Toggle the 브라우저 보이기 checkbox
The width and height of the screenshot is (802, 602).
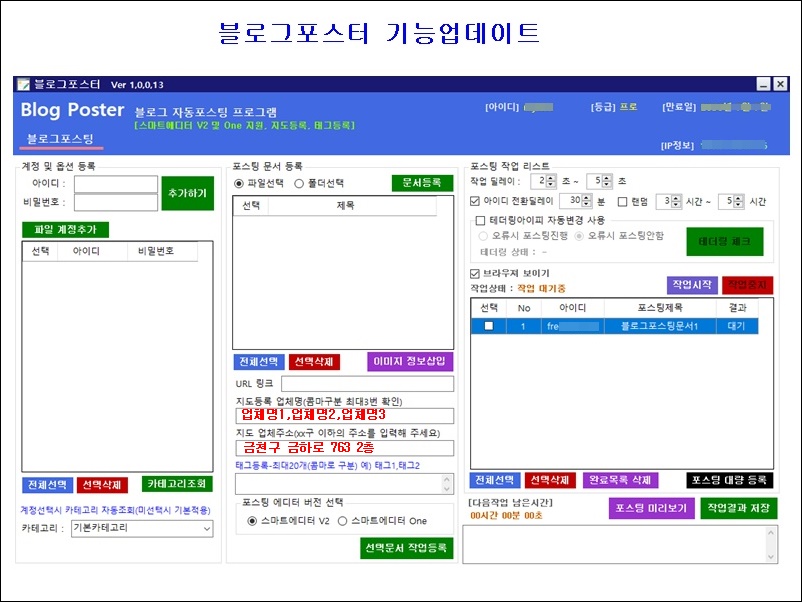point(475,274)
